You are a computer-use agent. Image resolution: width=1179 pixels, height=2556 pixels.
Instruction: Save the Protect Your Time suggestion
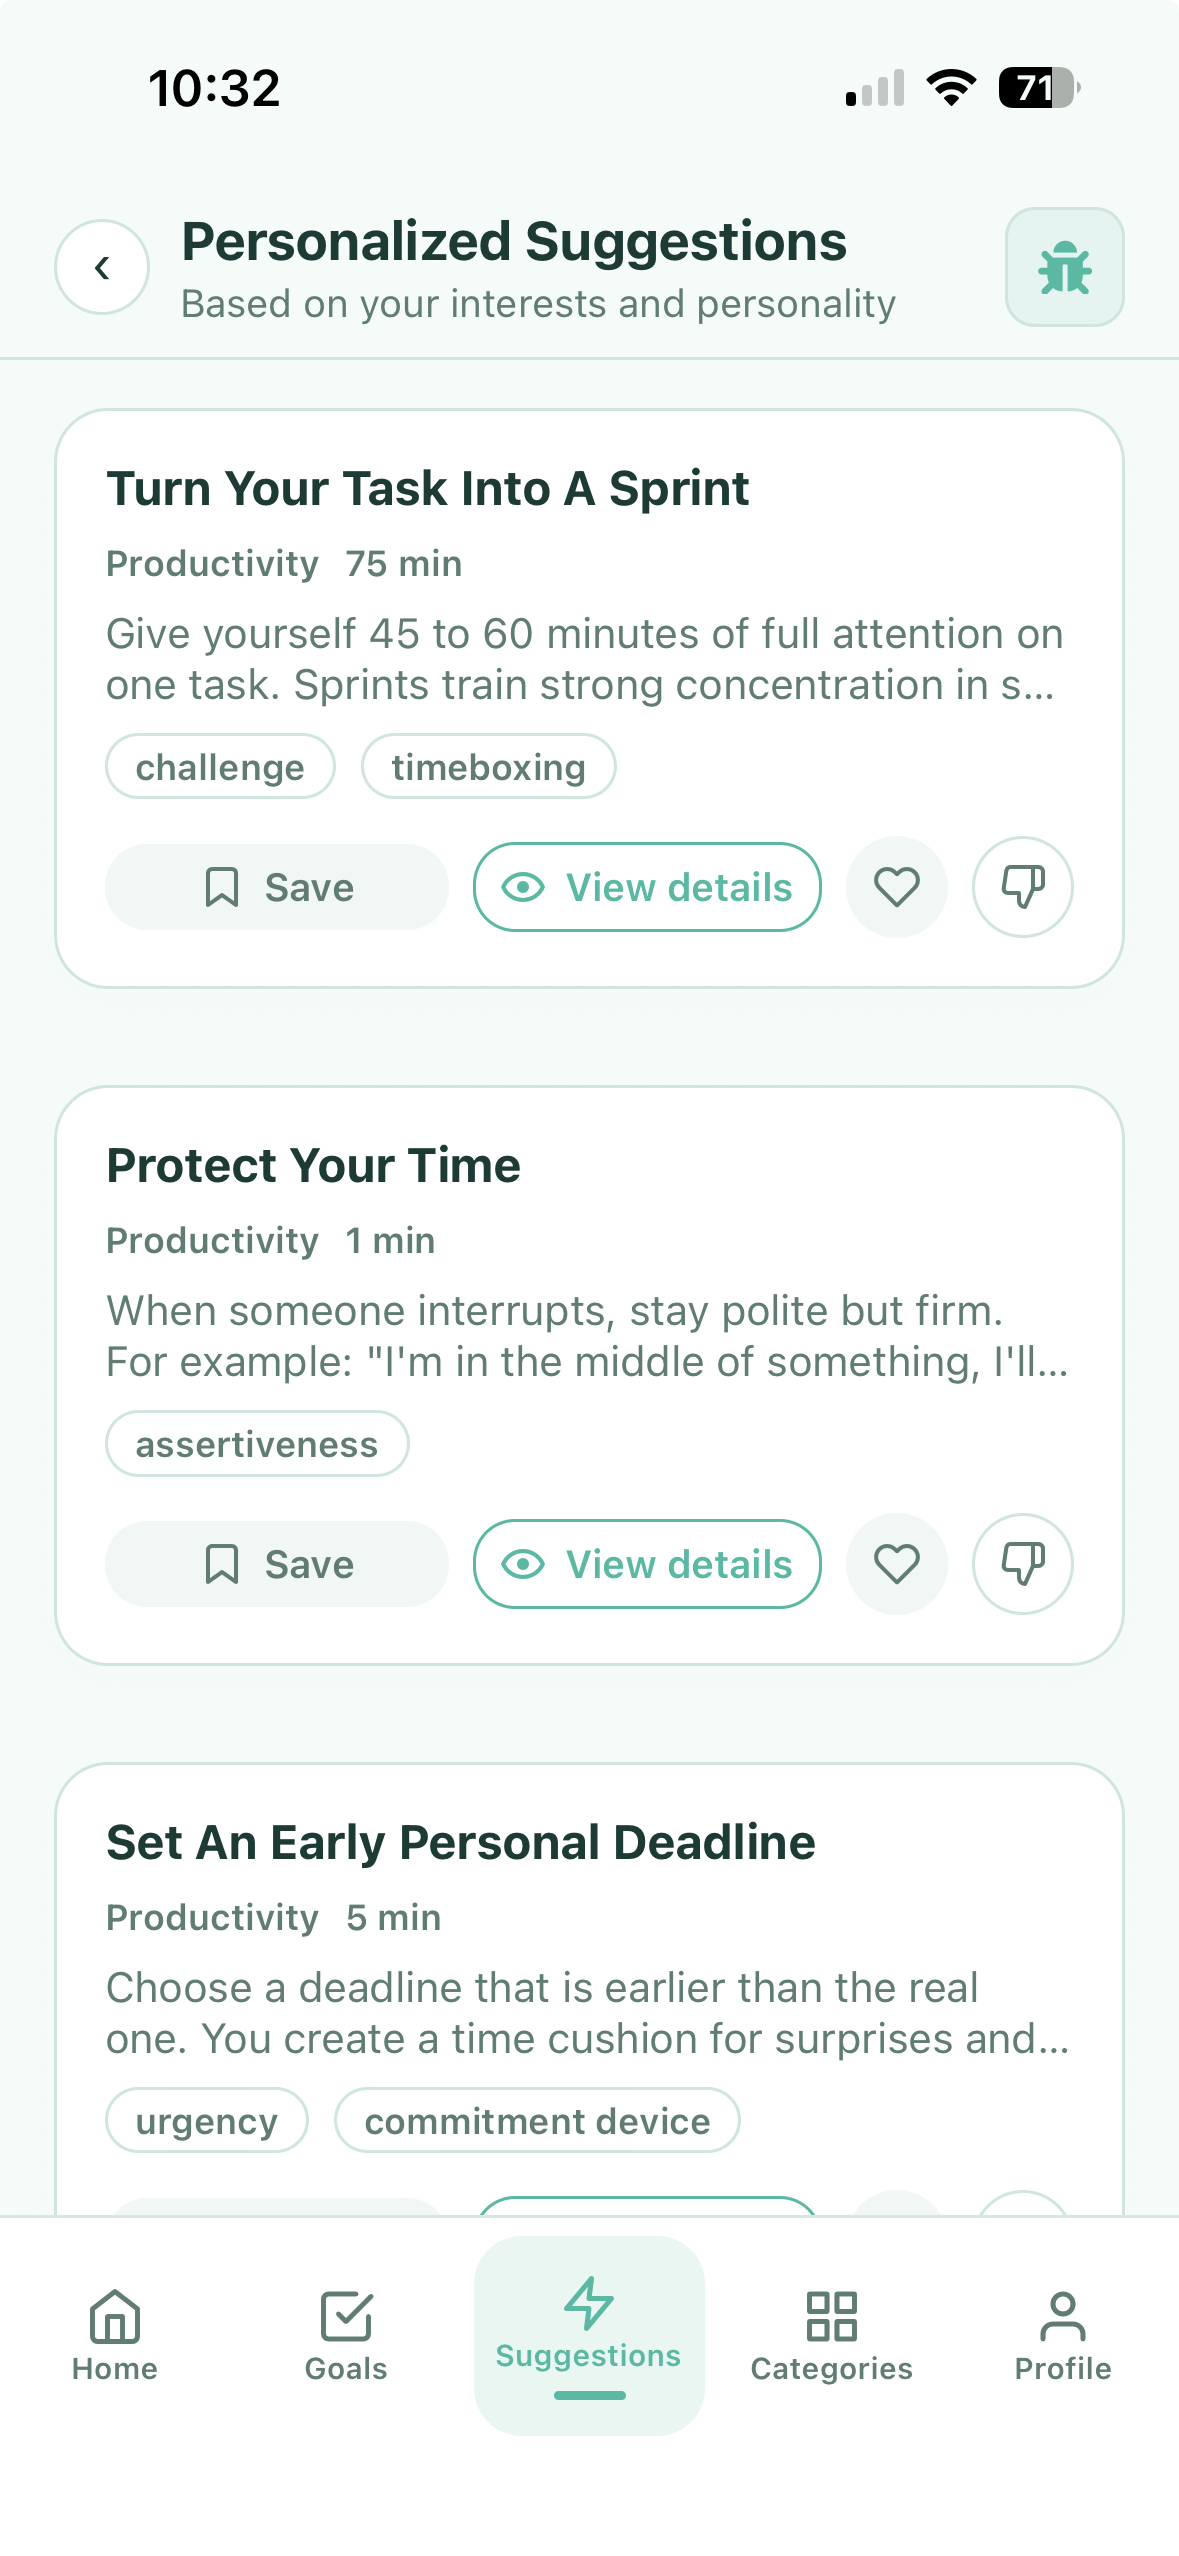pyautogui.click(x=276, y=1563)
